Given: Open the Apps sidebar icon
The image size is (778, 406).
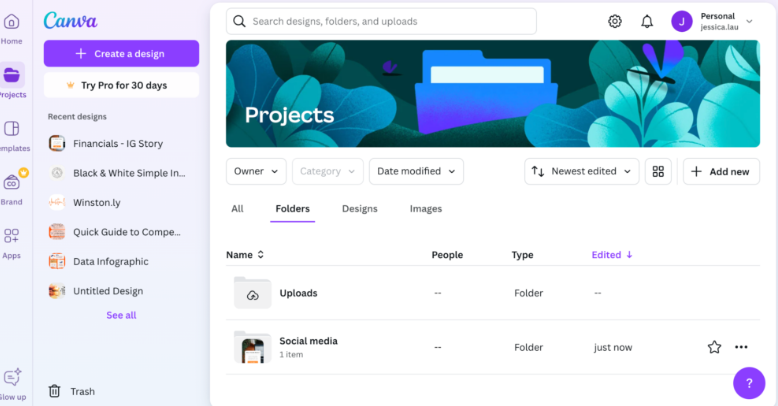Looking at the screenshot, I should click(11, 236).
